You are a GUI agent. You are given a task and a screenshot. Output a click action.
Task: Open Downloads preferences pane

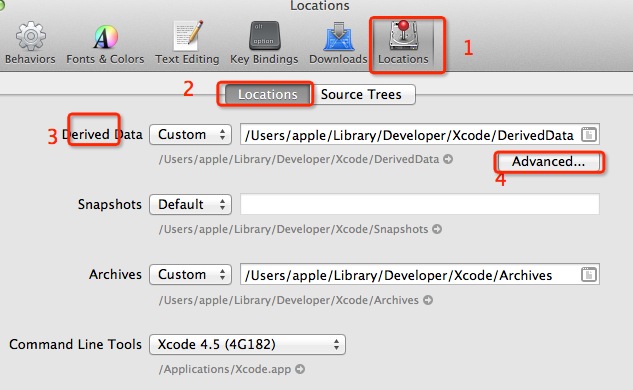338,43
